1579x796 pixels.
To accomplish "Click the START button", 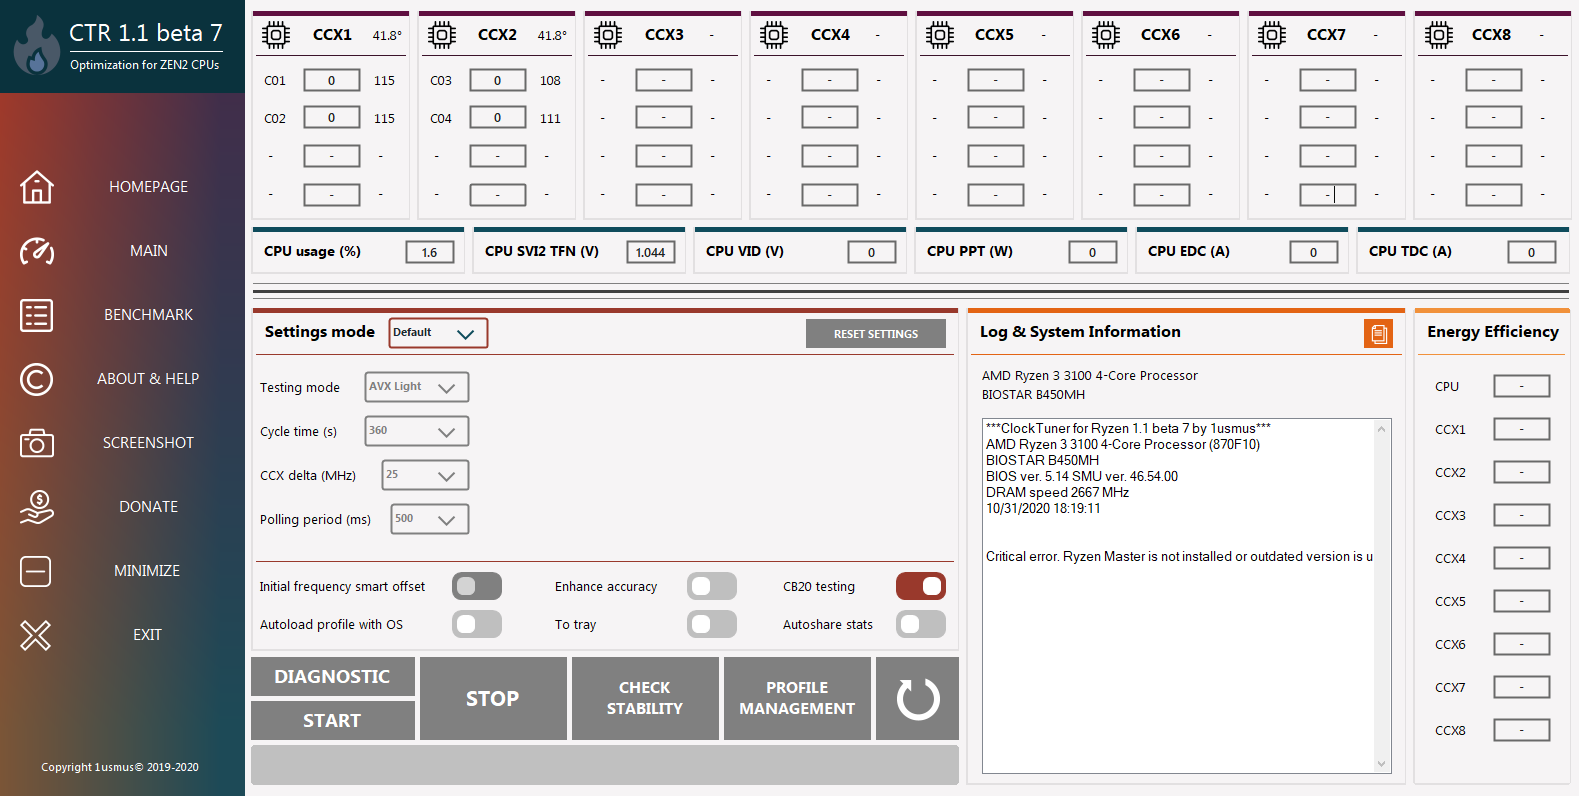I will click(333, 721).
